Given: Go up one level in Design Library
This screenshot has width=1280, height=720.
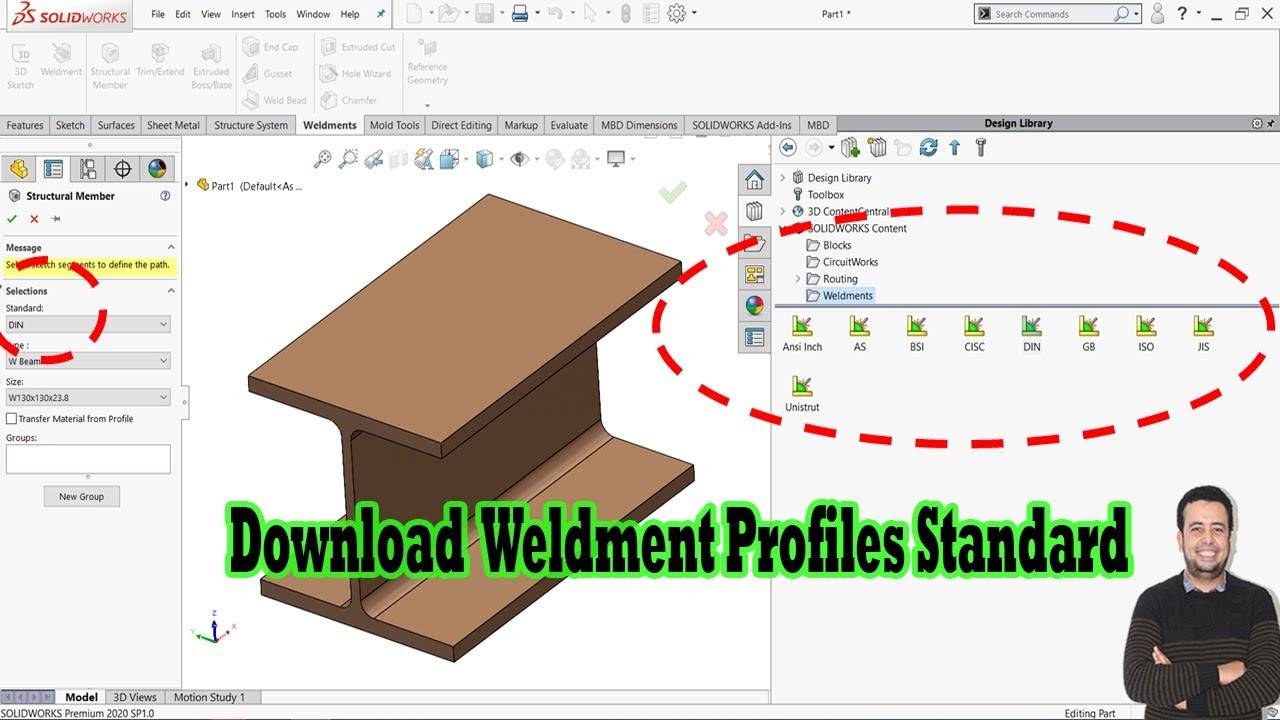Looking at the screenshot, I should point(954,148).
